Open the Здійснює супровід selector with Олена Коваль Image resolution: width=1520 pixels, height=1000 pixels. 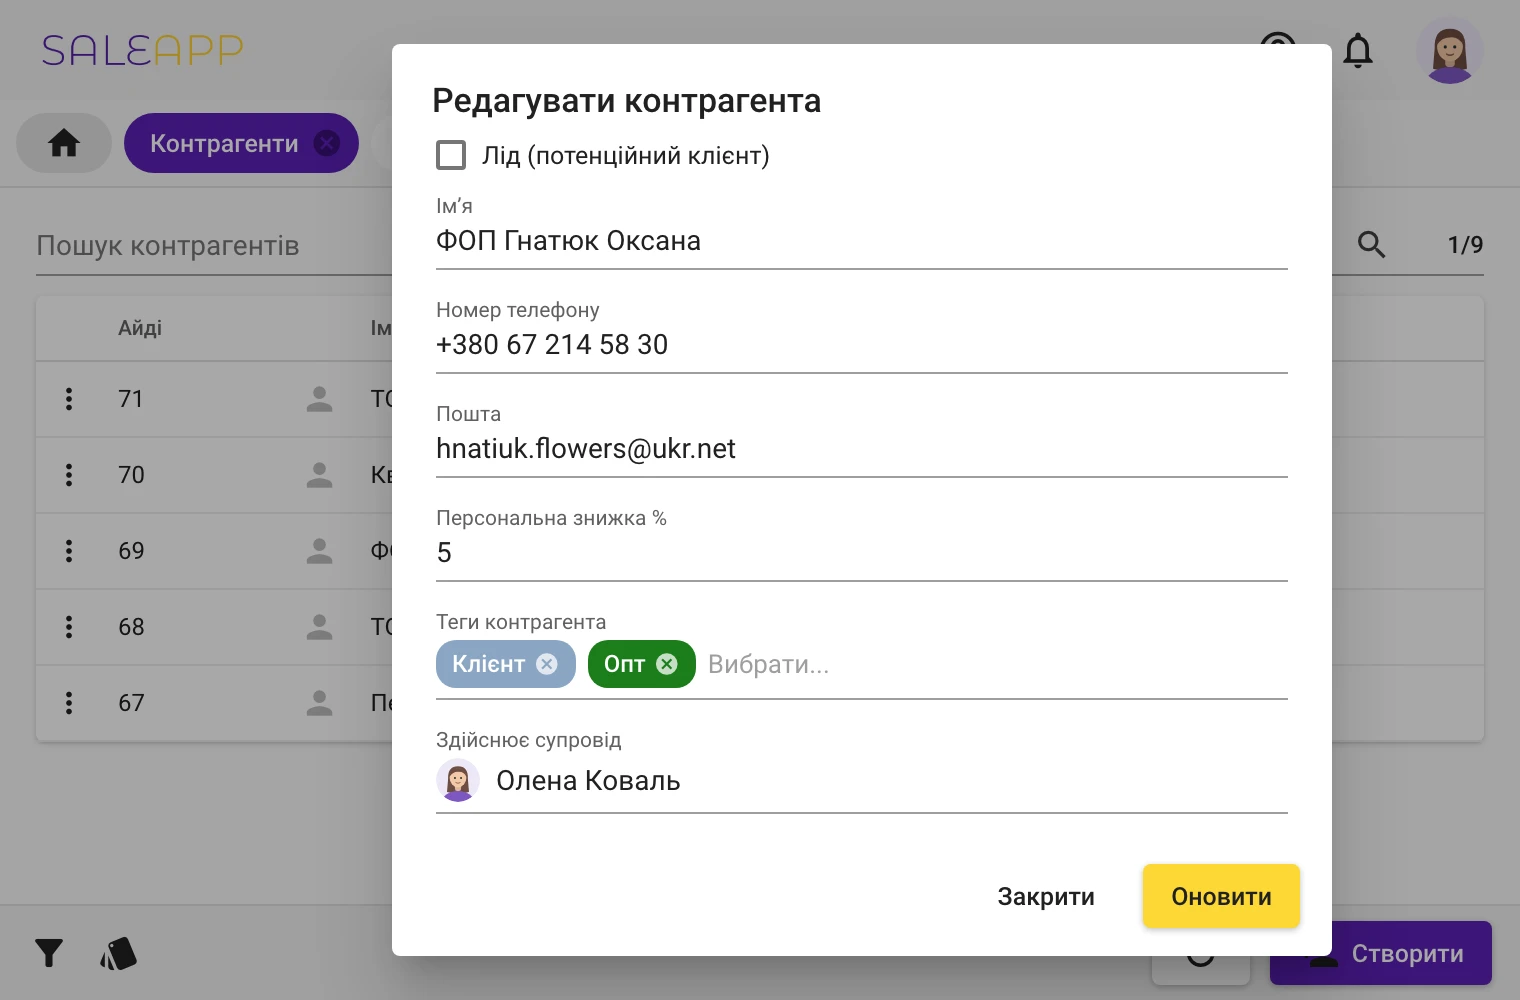(x=861, y=781)
